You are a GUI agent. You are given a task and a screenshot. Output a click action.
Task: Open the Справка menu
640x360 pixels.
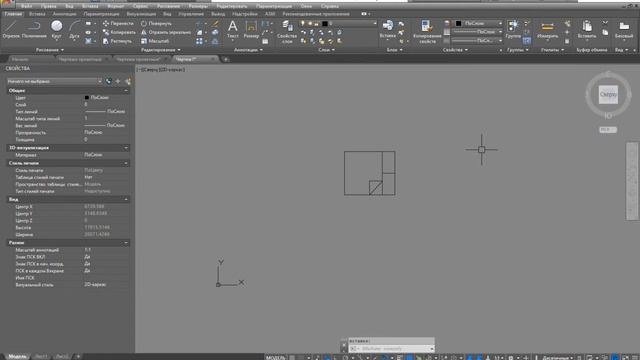pos(330,6)
